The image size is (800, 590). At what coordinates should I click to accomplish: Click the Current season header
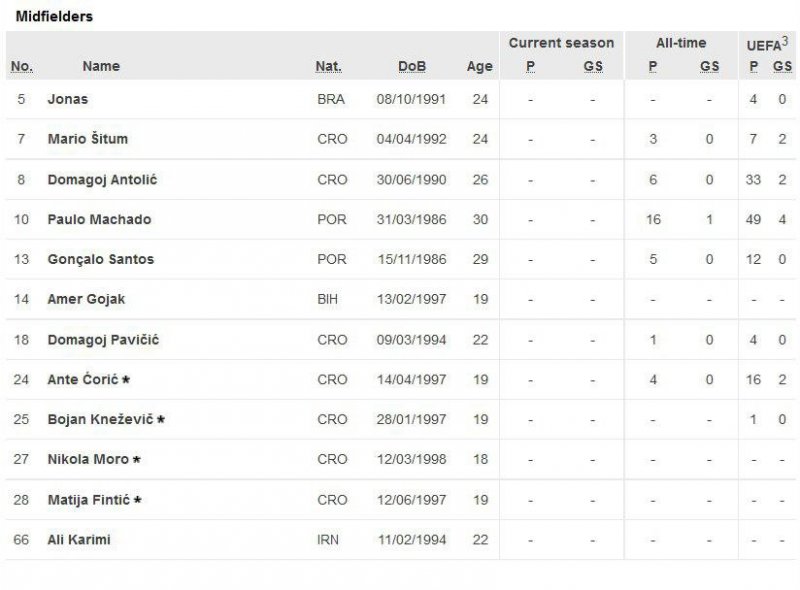[561, 44]
